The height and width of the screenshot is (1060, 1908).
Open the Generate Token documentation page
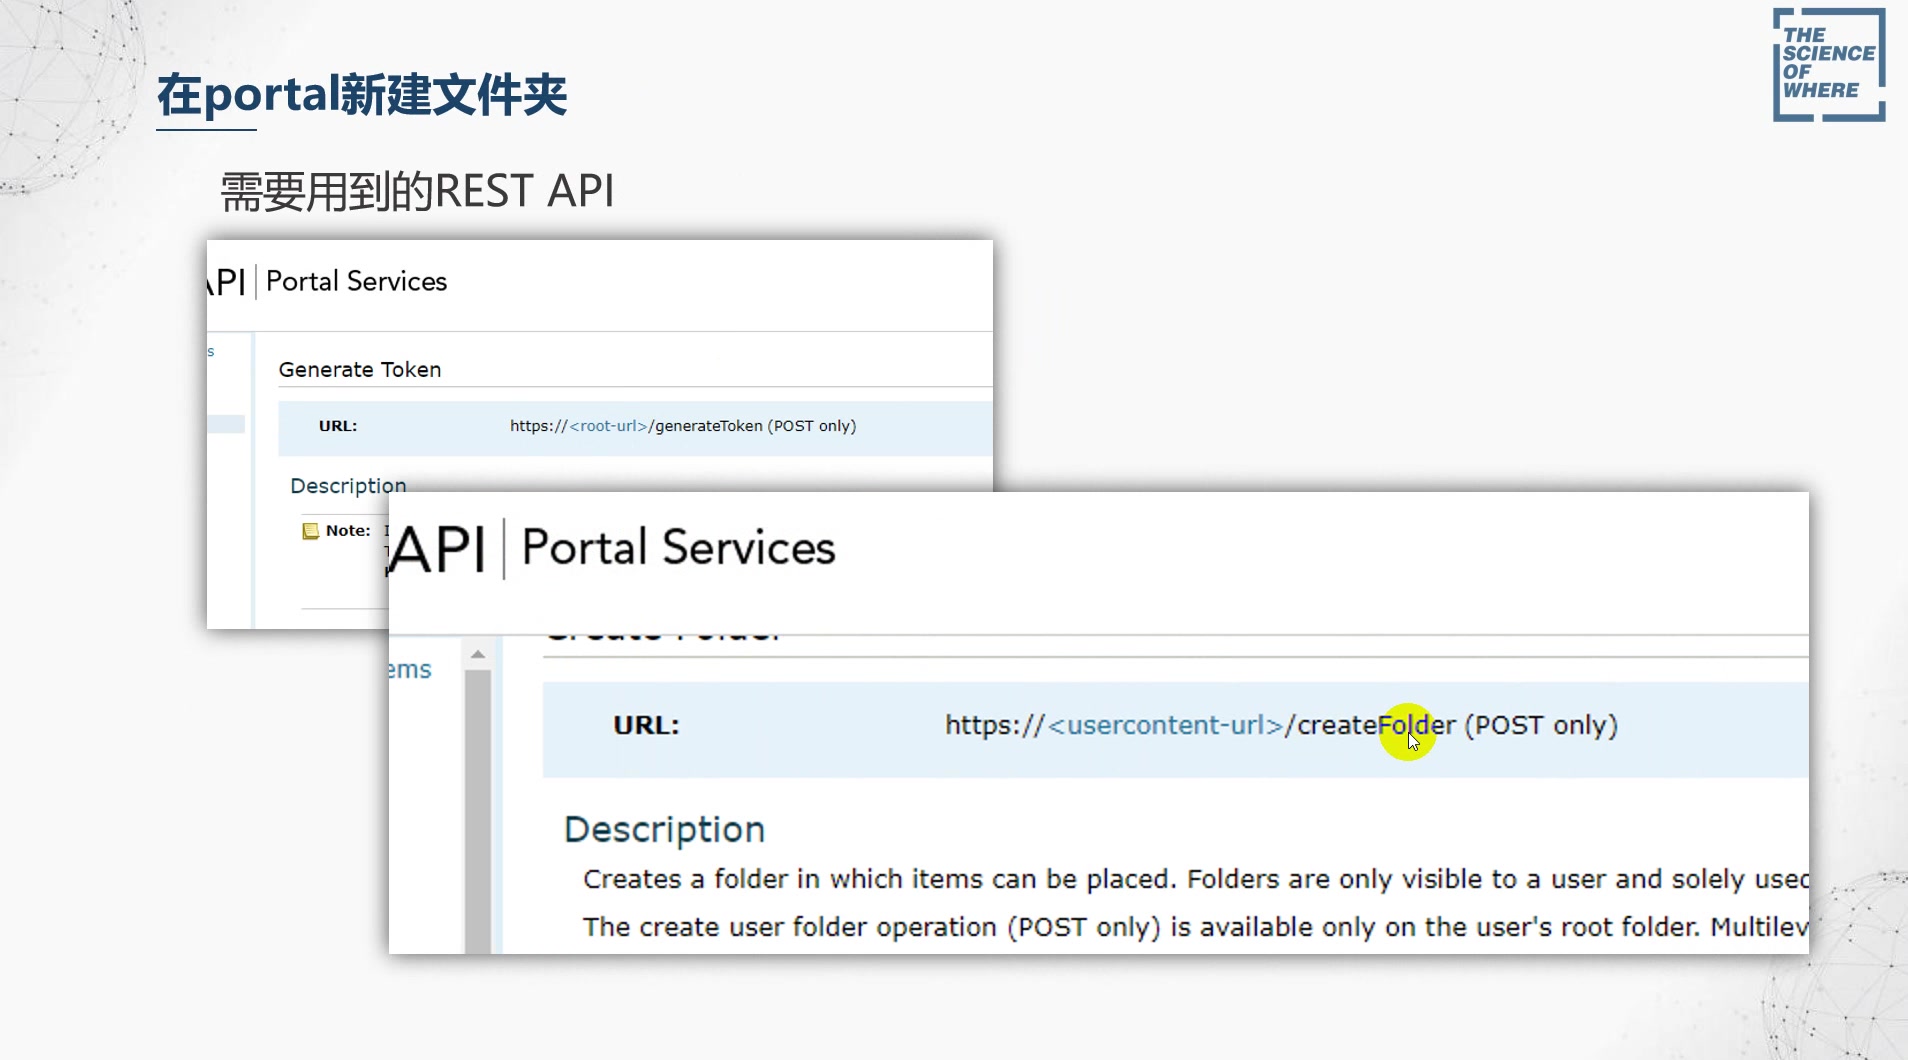(x=360, y=369)
